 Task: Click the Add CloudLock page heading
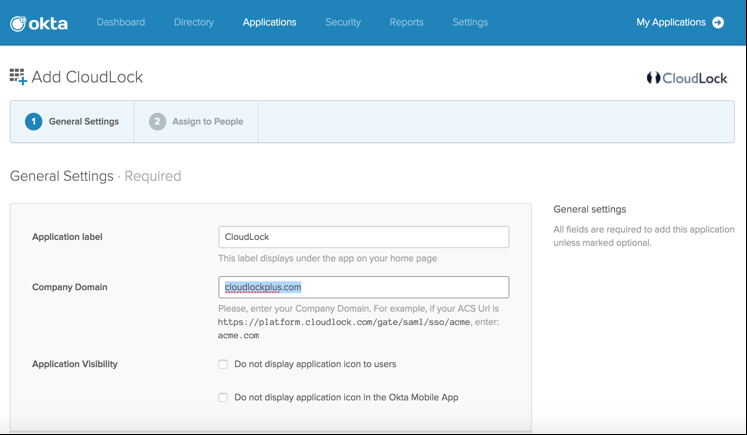coord(87,77)
